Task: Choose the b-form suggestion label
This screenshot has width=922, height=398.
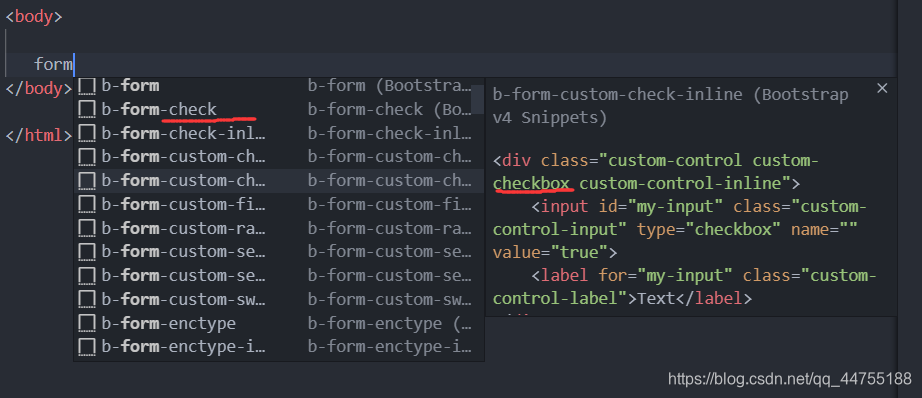Action: tap(130, 86)
